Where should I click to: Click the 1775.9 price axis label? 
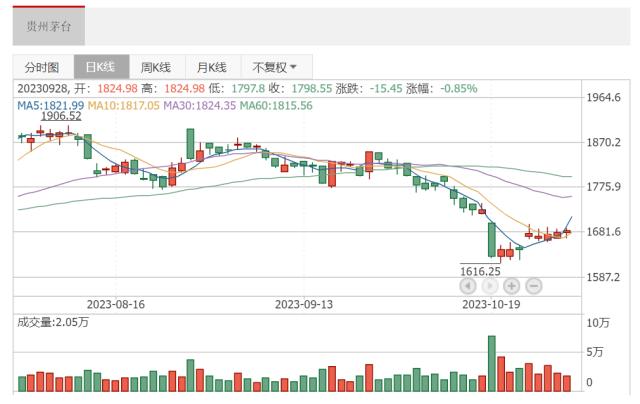coord(603,187)
